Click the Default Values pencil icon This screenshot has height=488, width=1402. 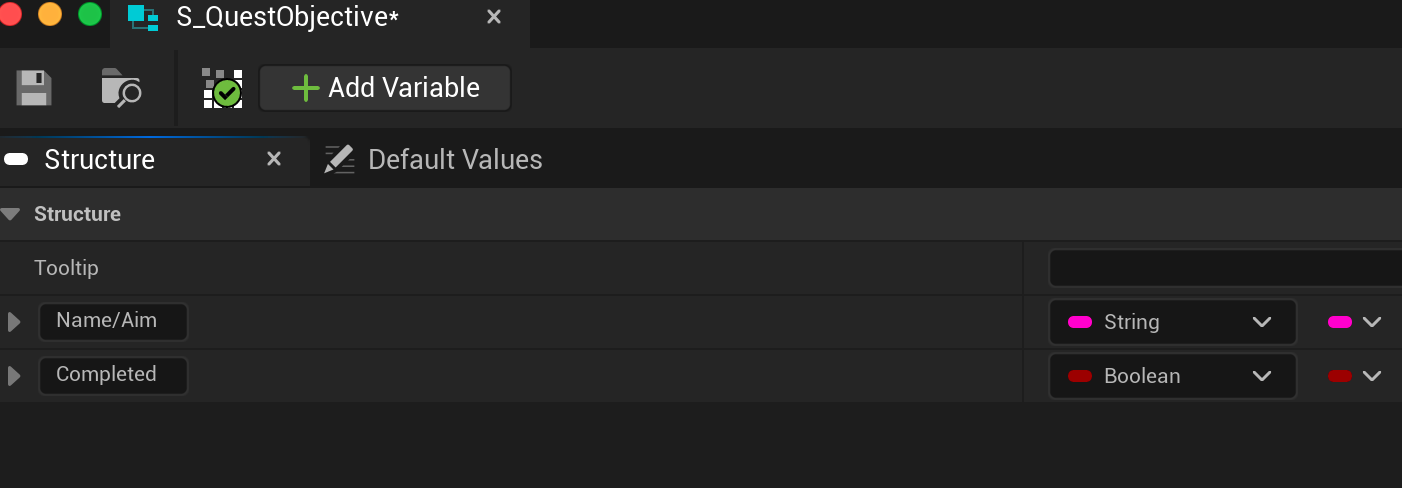339,160
